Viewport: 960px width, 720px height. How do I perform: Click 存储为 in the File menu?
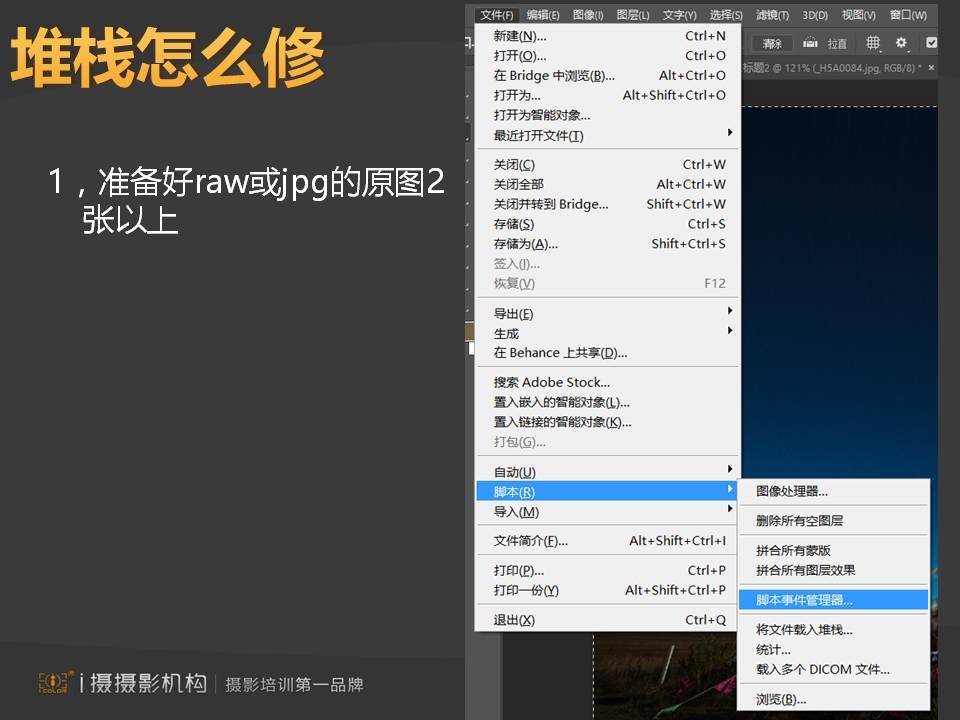(525, 243)
